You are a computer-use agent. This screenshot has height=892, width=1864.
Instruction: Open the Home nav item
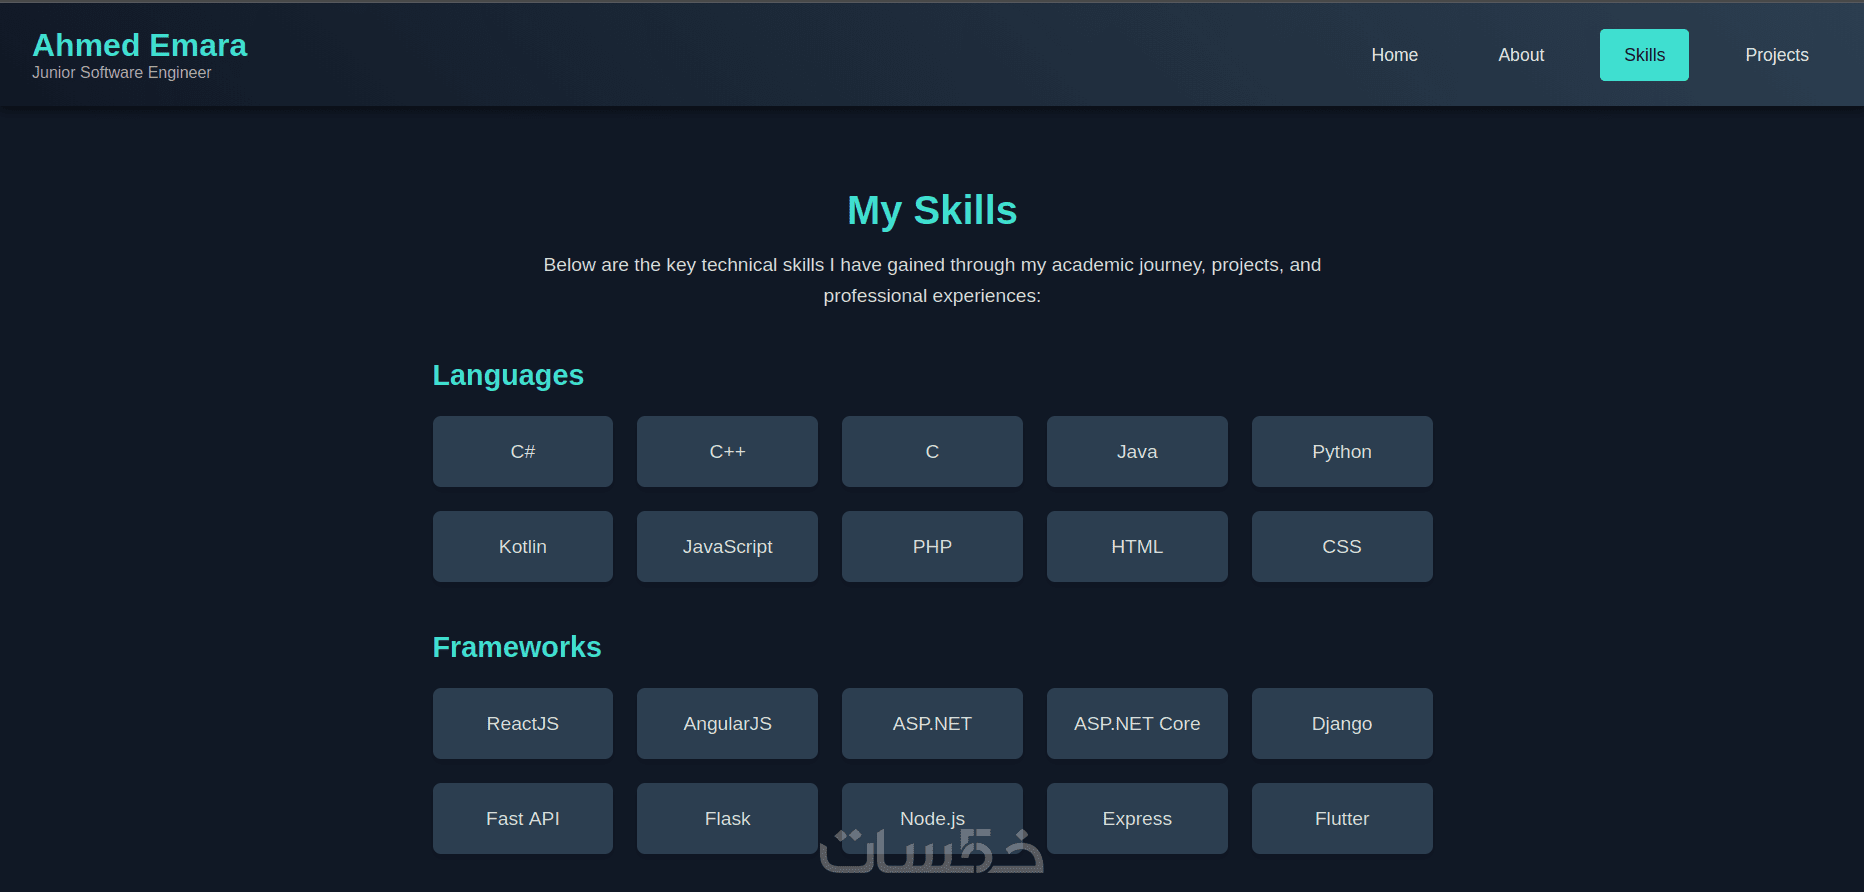(1394, 55)
